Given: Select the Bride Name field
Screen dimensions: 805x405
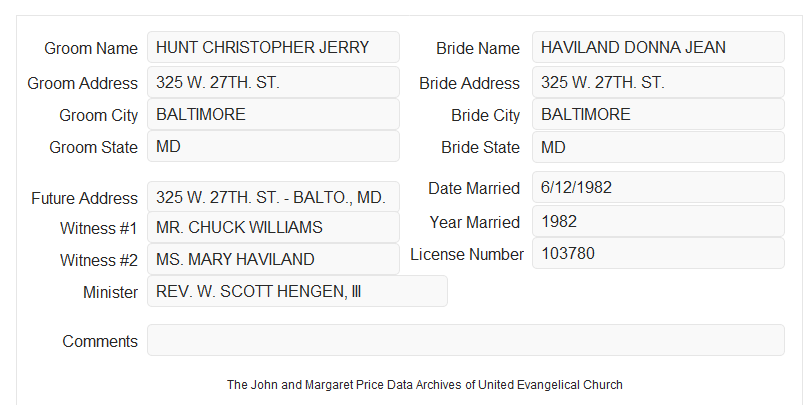Looking at the screenshot, I should [658, 47].
